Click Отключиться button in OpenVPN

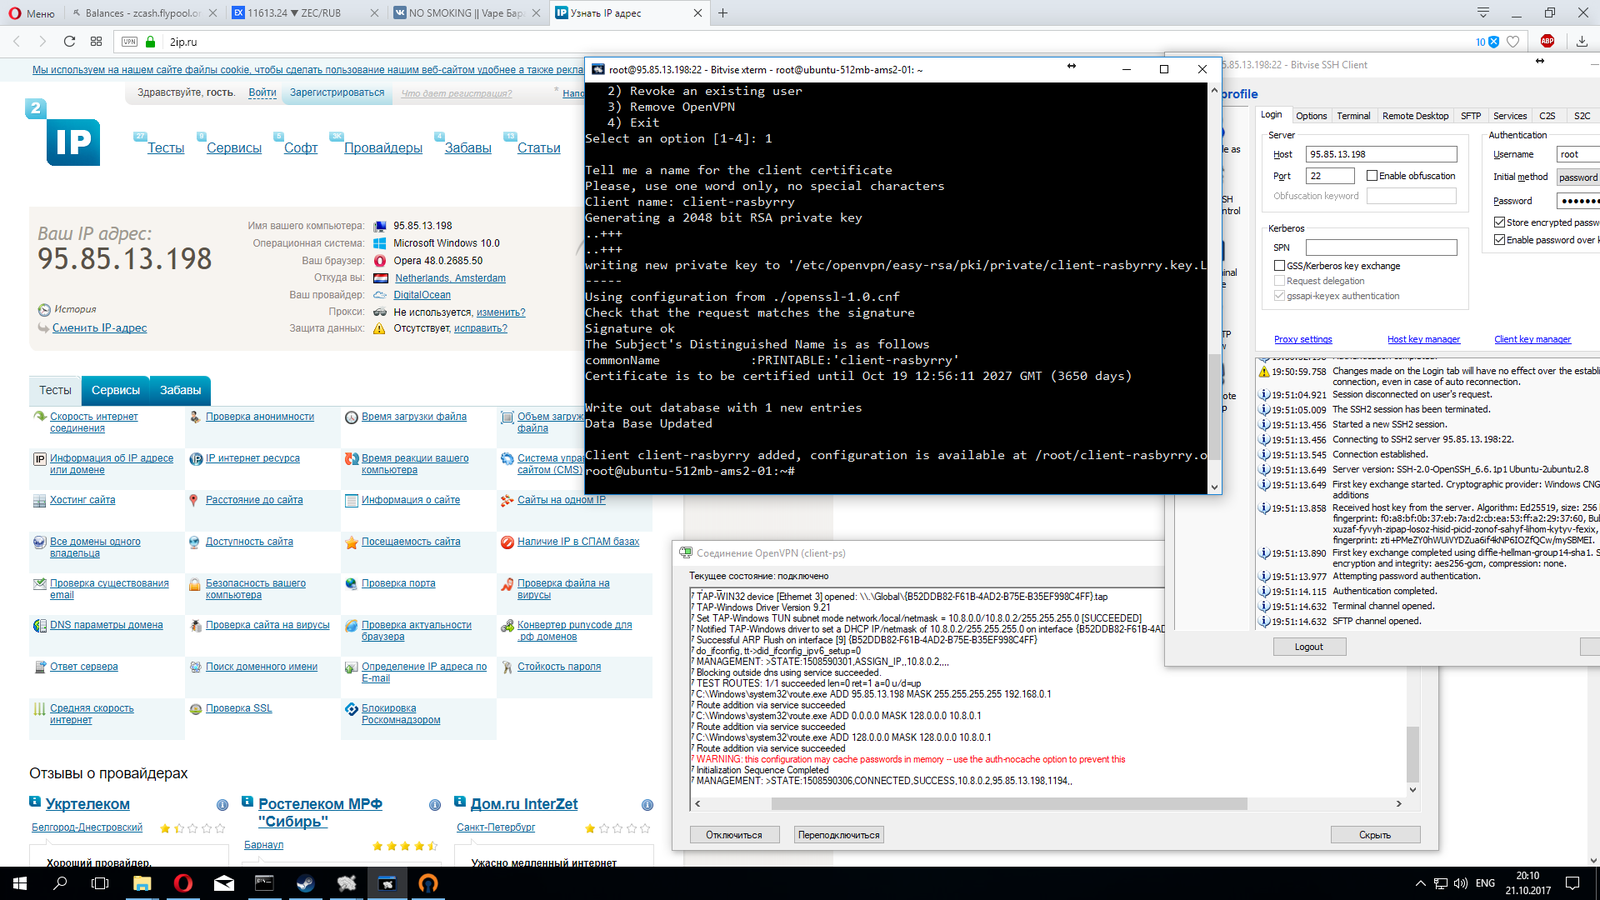pyautogui.click(x=734, y=835)
